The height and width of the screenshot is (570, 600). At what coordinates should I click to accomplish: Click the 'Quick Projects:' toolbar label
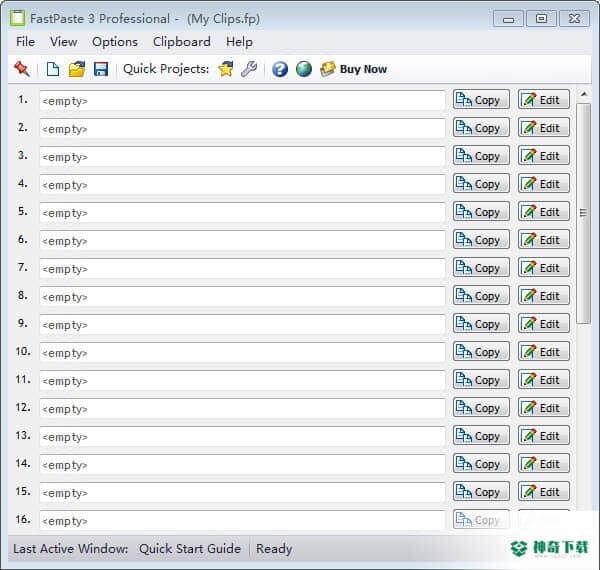166,69
